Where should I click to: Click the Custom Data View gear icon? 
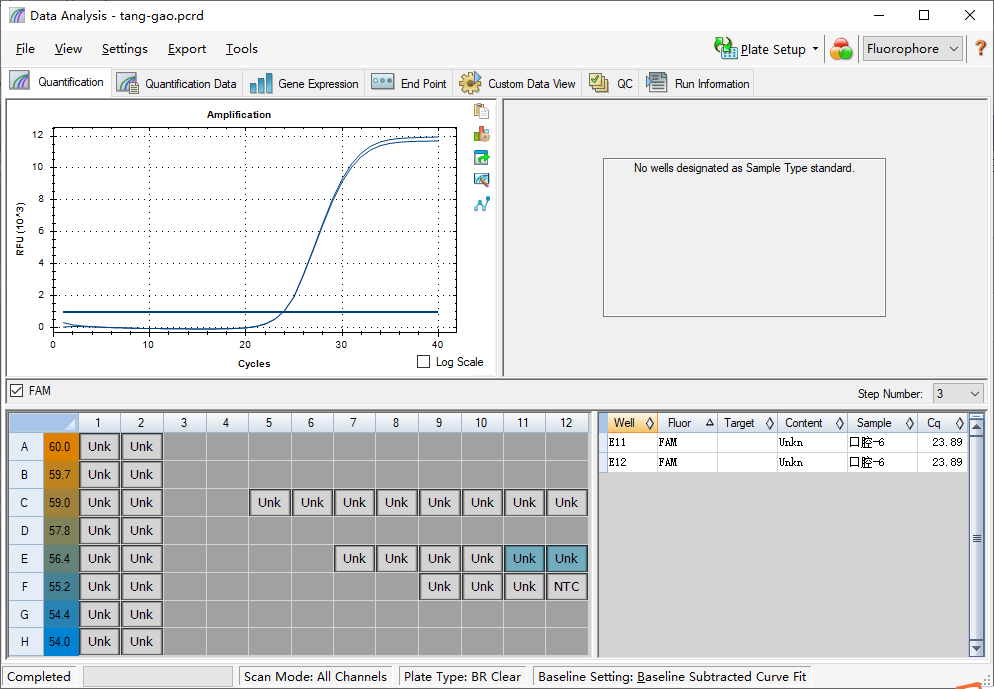click(470, 83)
